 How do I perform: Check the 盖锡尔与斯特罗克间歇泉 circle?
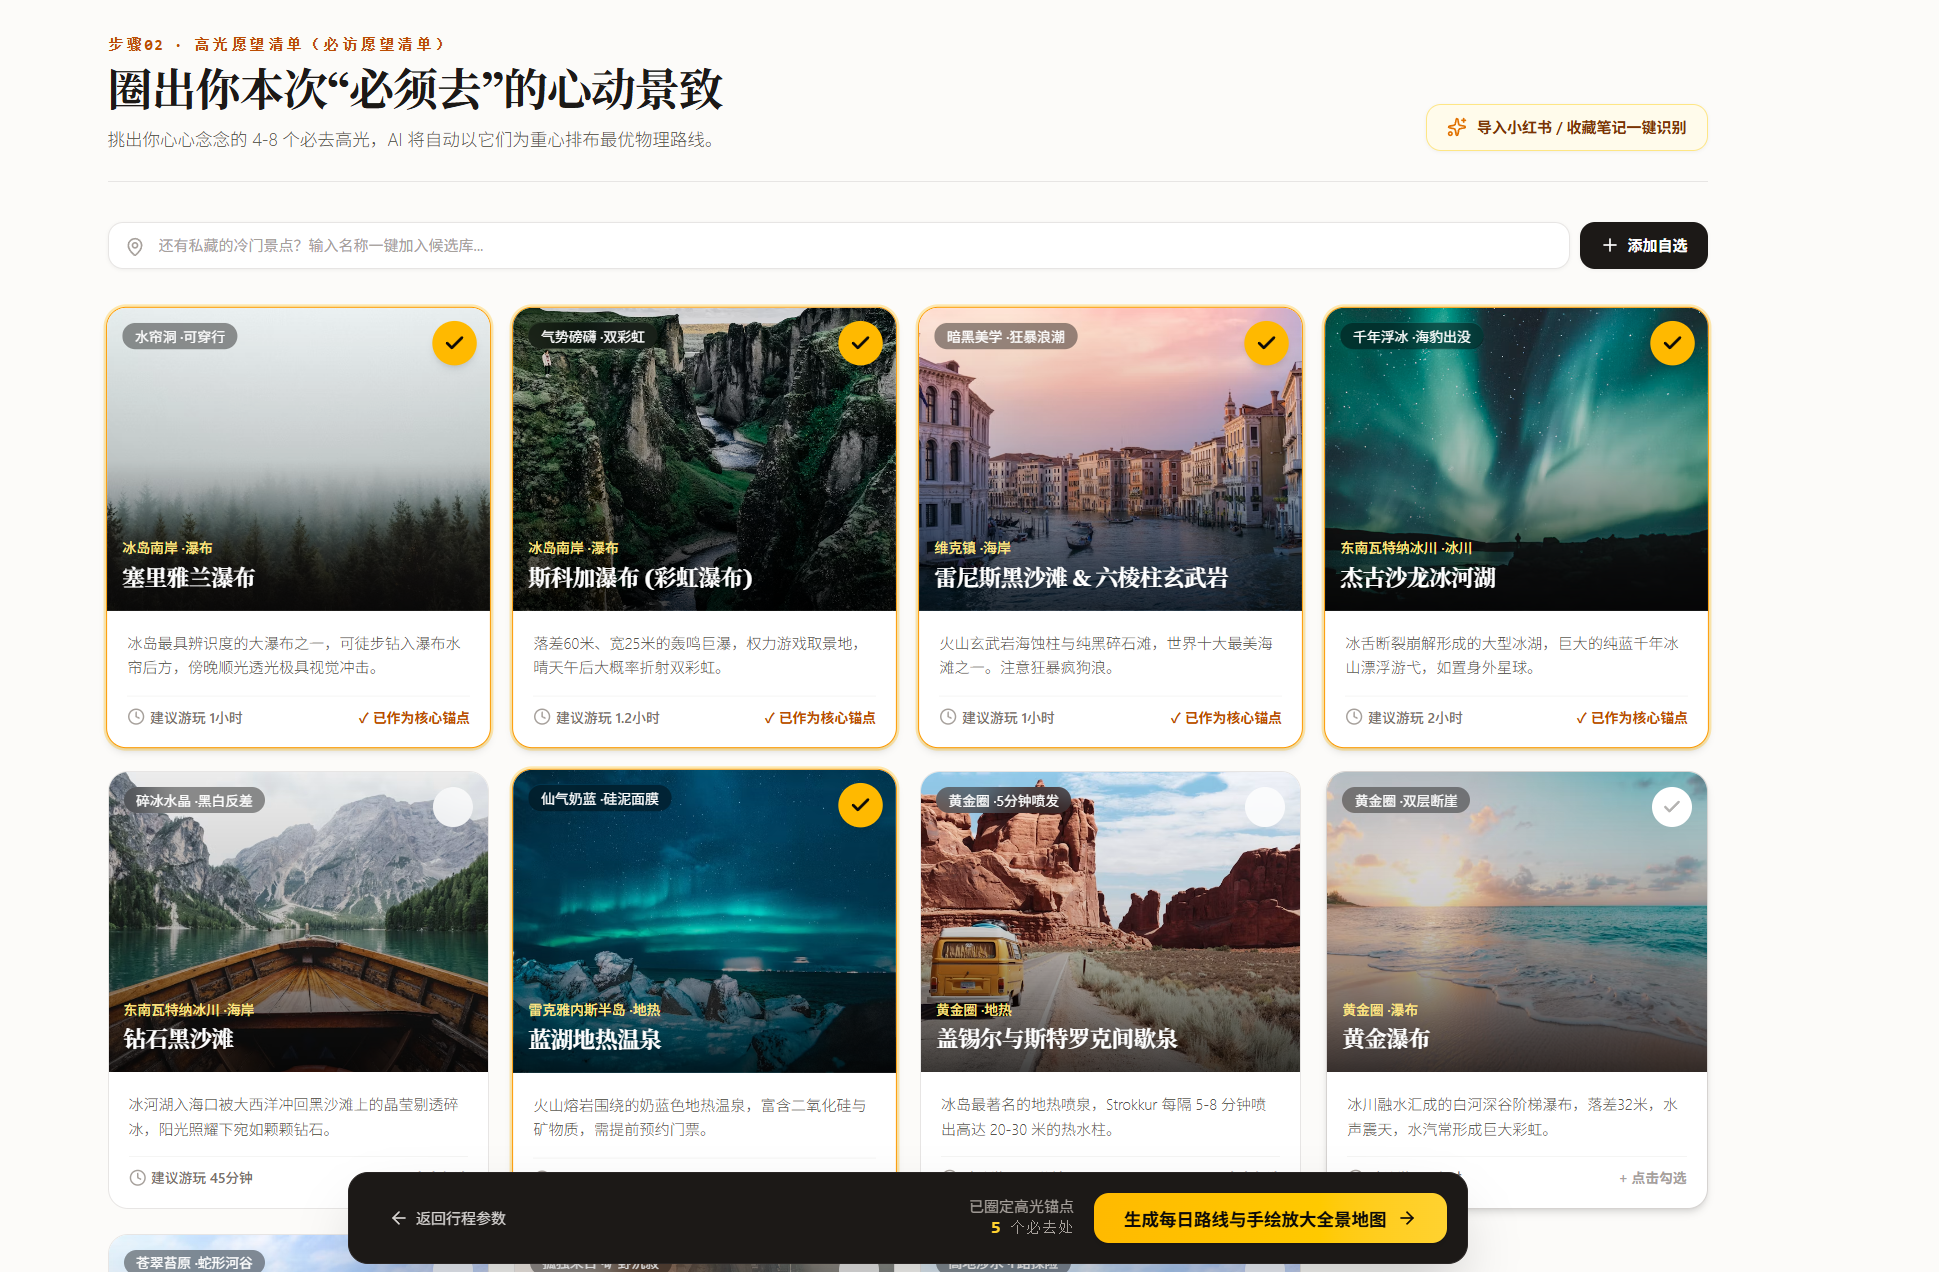tap(1265, 806)
